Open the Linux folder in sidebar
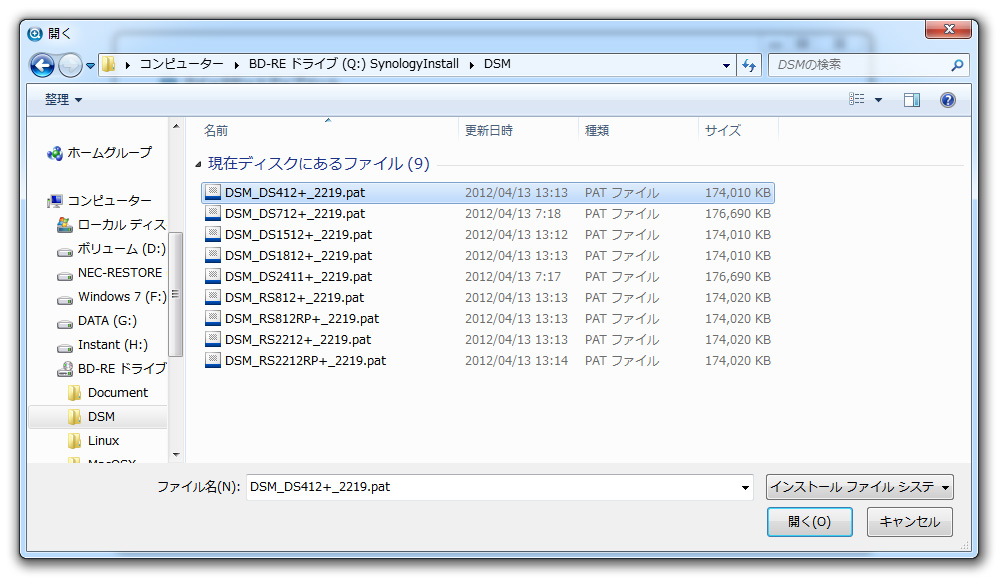The image size is (1002, 583). (93, 440)
